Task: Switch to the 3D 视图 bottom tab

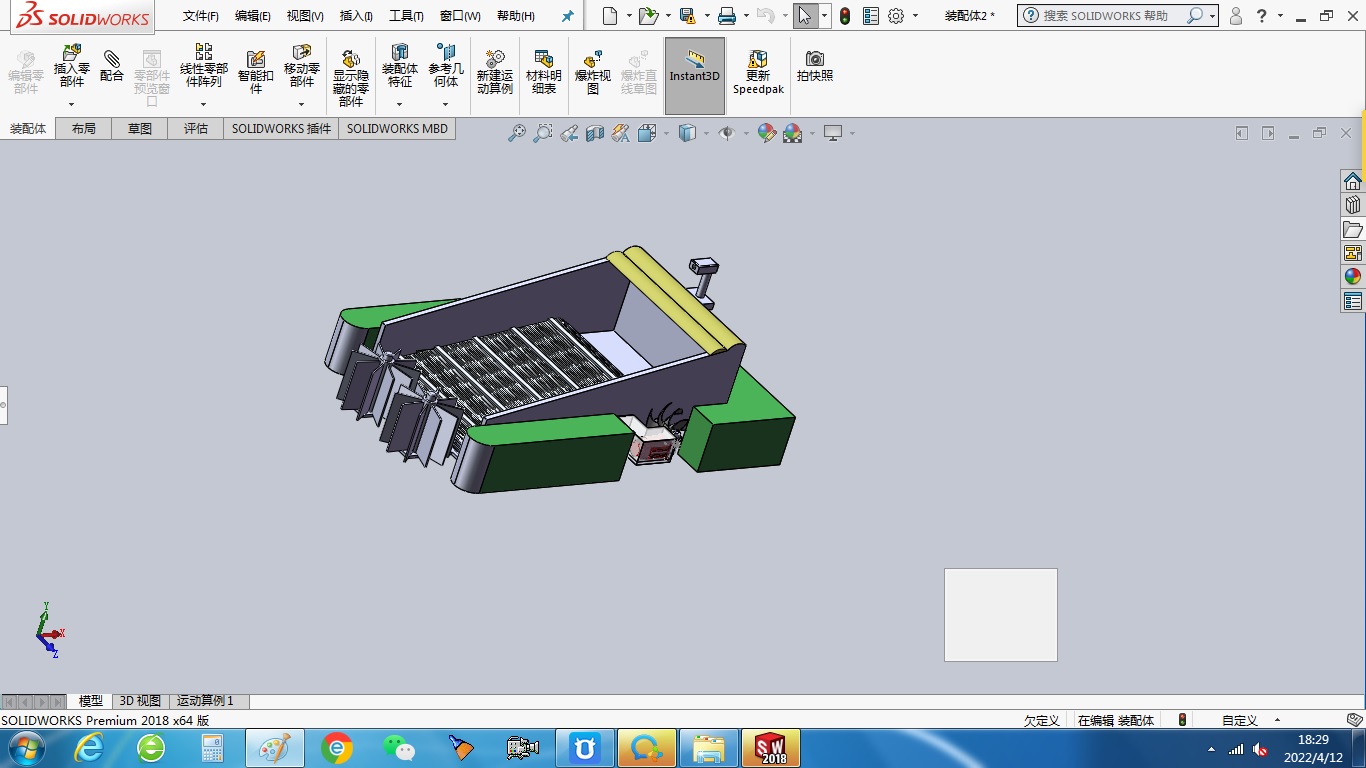Action: 140,701
